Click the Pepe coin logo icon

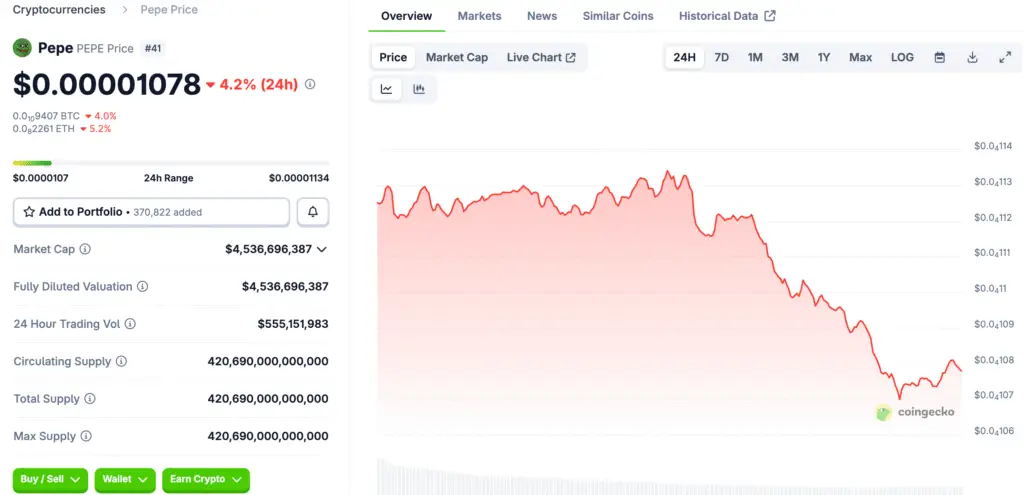pyautogui.click(x=23, y=48)
